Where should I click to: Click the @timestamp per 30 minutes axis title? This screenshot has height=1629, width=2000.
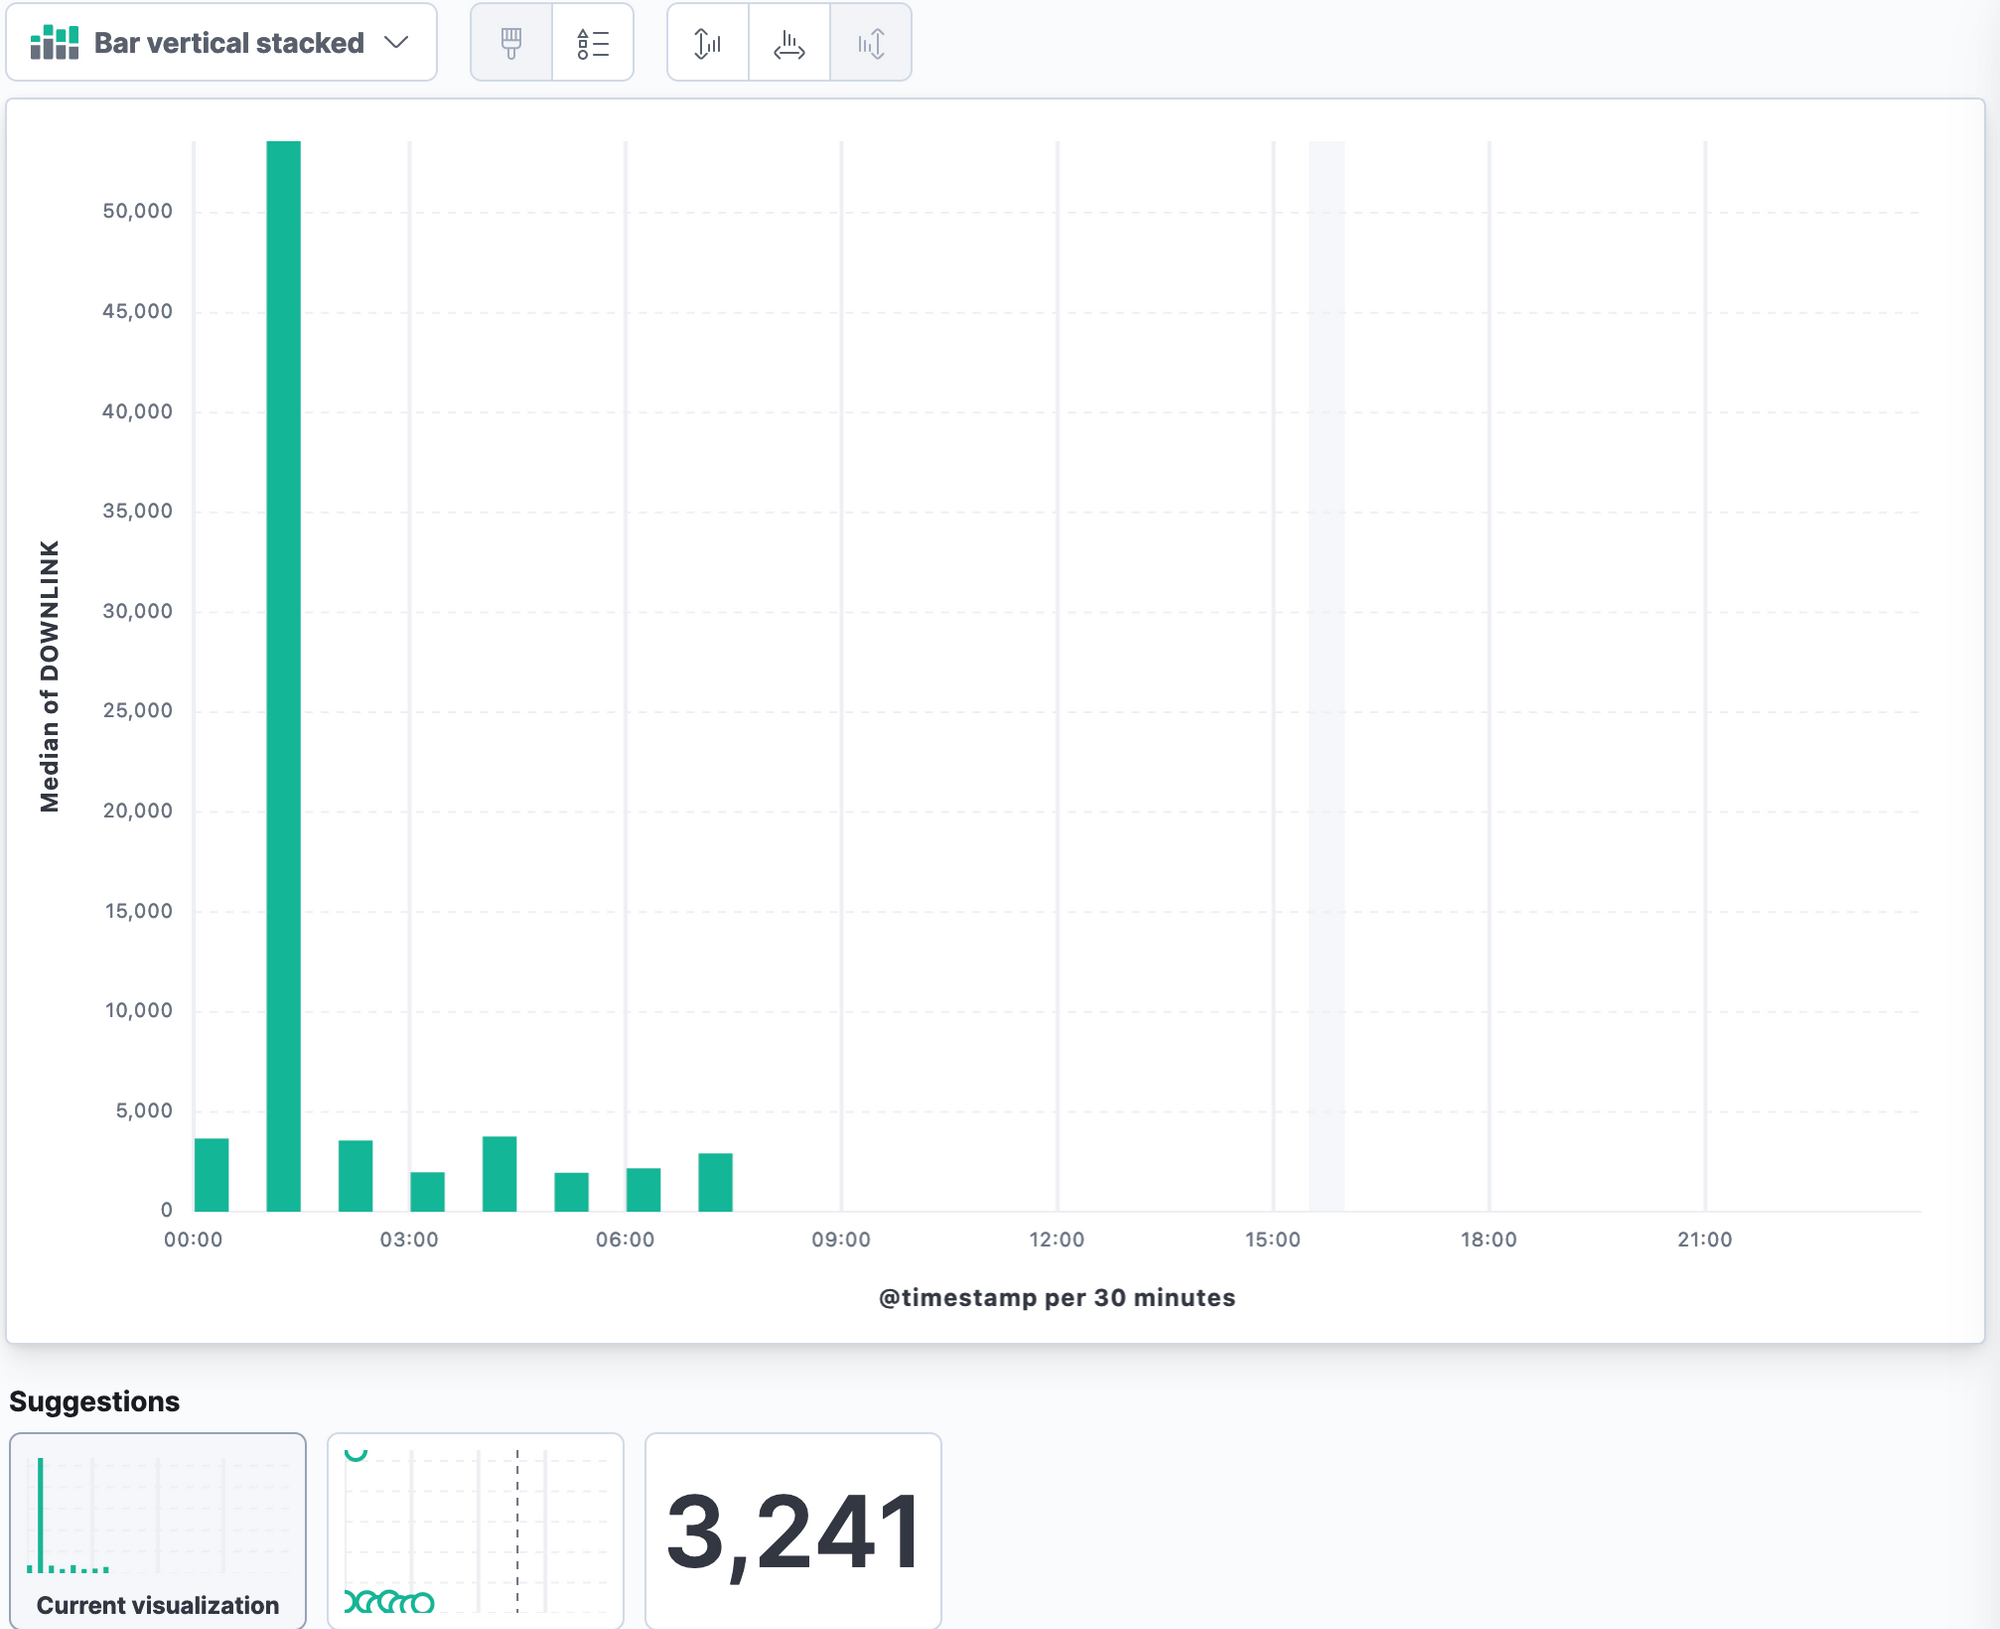(x=1057, y=1298)
